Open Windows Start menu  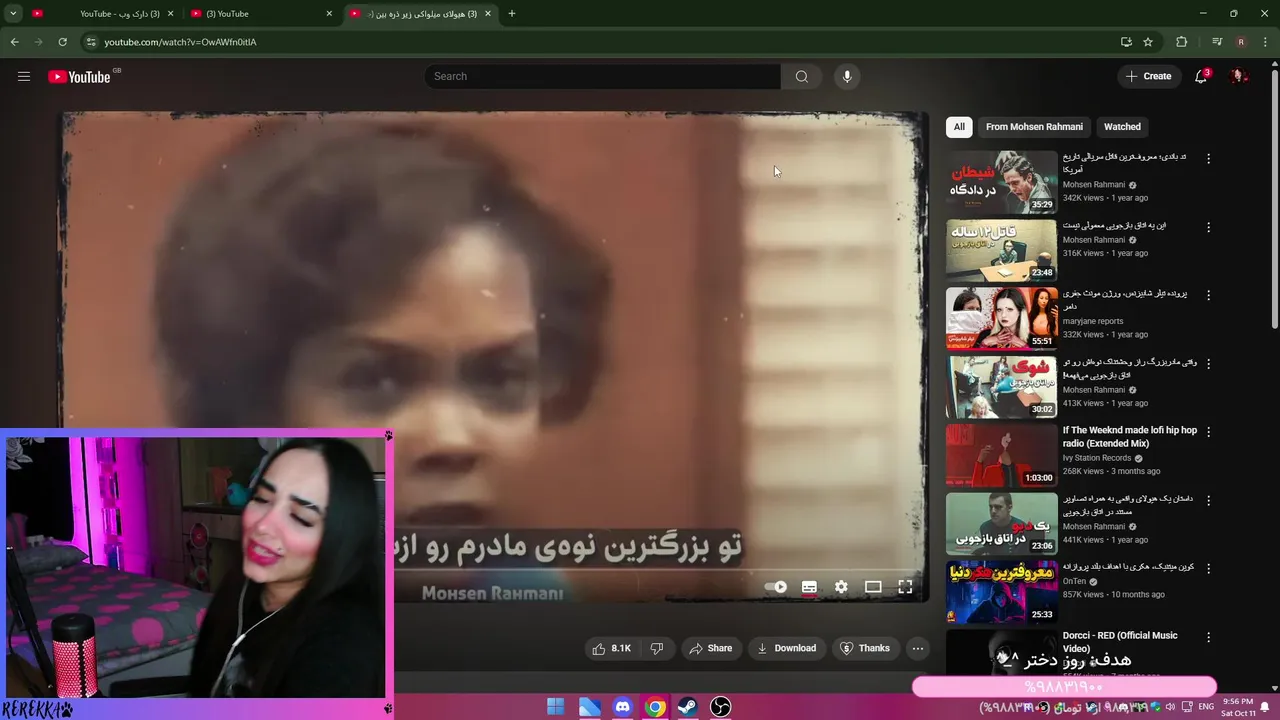pos(555,707)
